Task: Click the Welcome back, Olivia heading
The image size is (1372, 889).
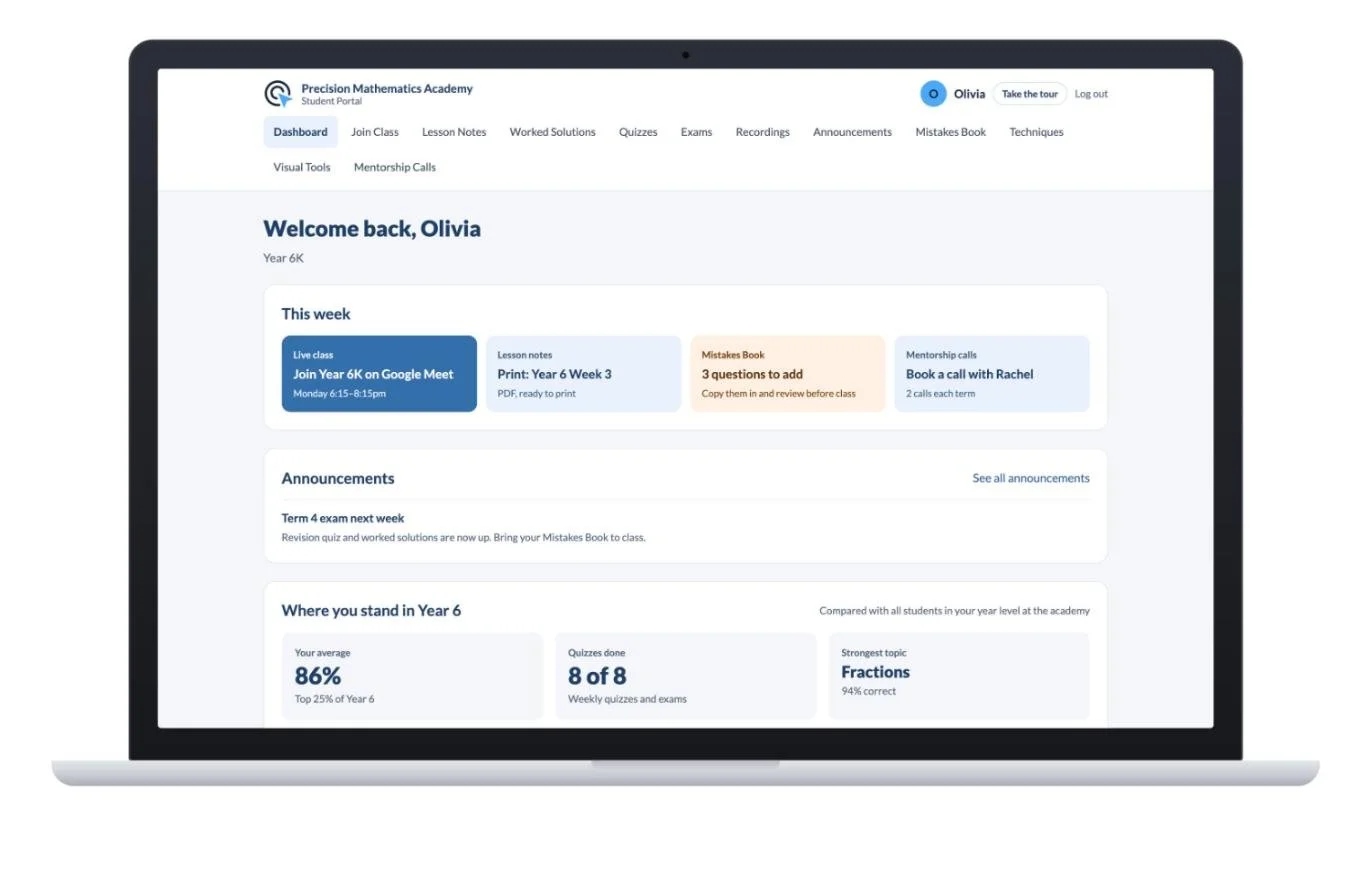Action: (x=372, y=229)
